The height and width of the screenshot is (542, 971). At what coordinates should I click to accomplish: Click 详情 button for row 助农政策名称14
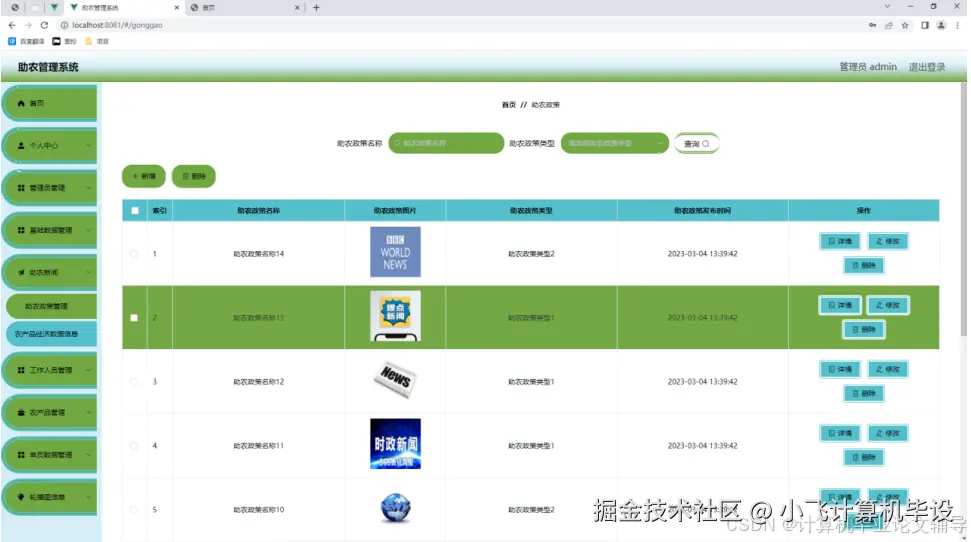(x=840, y=241)
